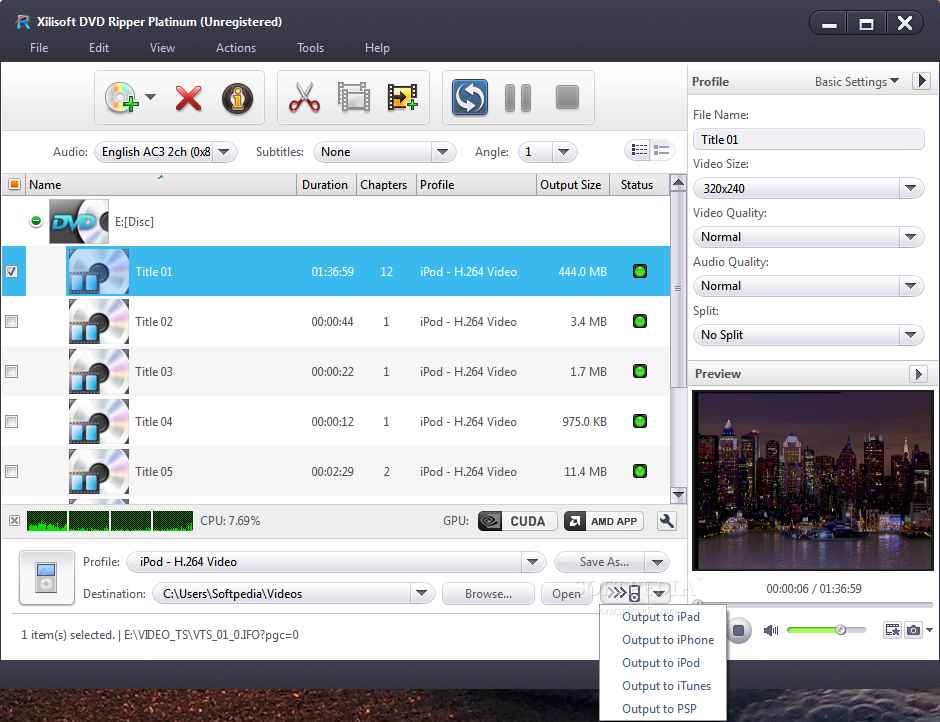Click the Pause toolbar icon

click(518, 98)
